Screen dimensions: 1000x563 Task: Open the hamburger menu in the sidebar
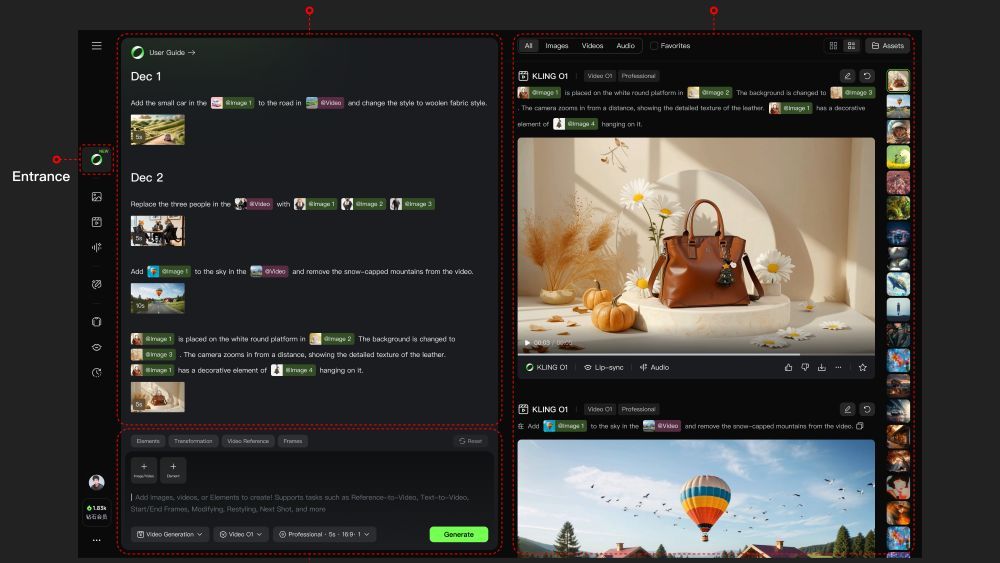click(x=96, y=46)
